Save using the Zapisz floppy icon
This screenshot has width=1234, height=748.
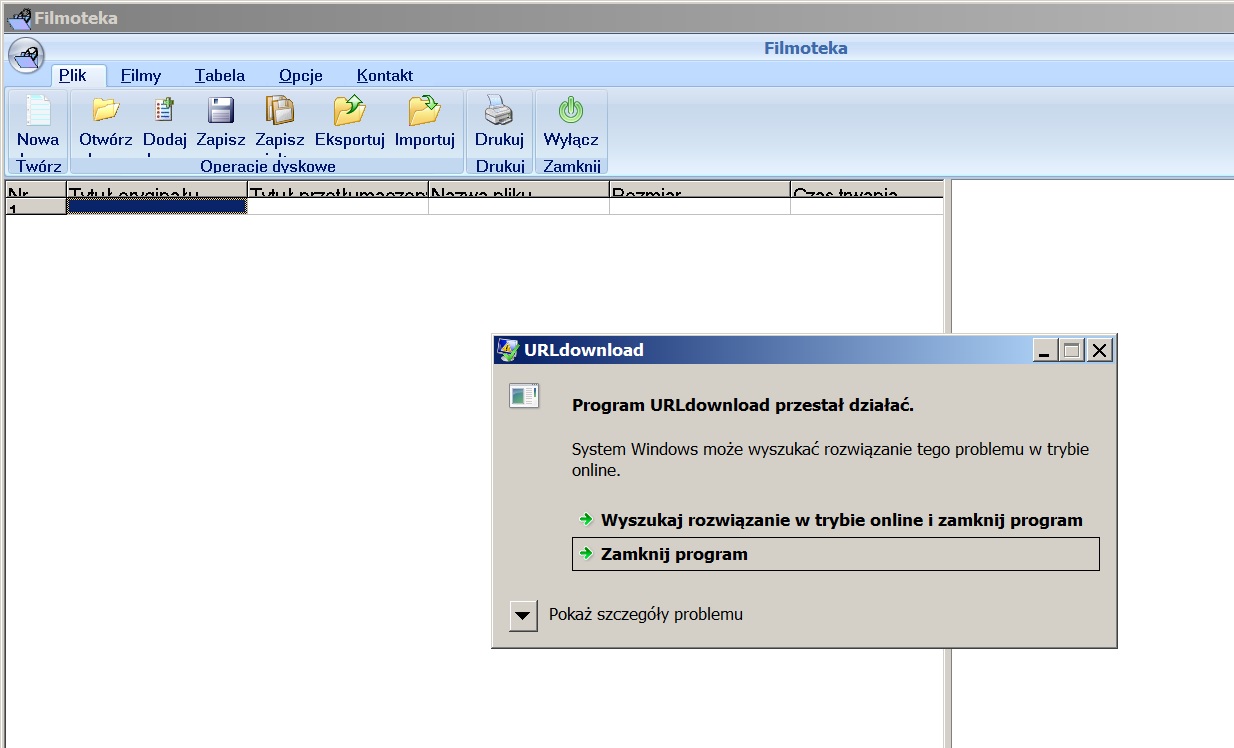[x=220, y=111]
